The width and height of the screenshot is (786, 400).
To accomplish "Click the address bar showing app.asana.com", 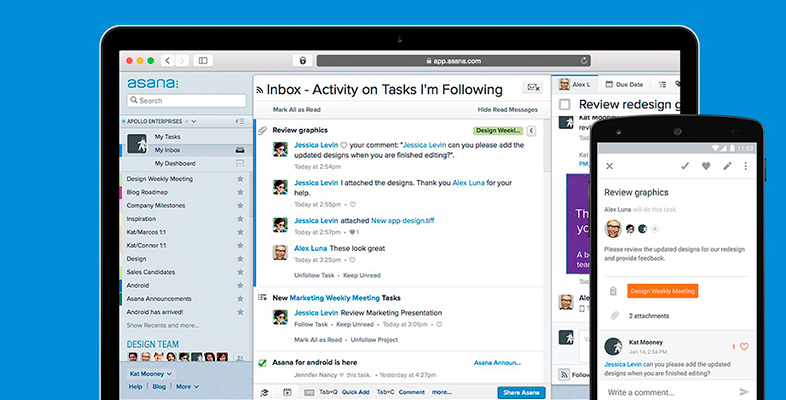I will click(x=453, y=61).
